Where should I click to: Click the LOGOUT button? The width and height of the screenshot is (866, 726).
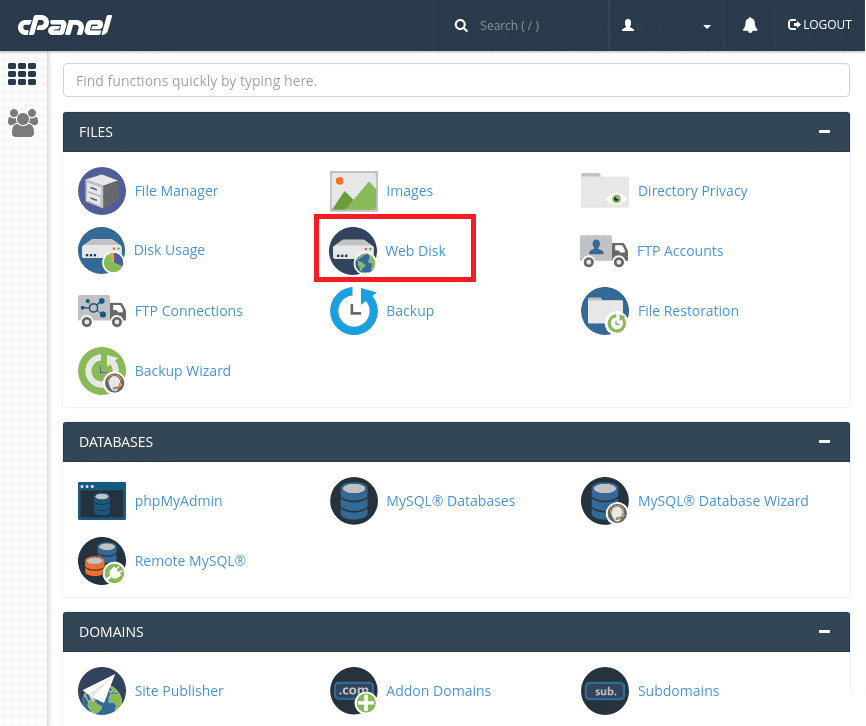[819, 24]
